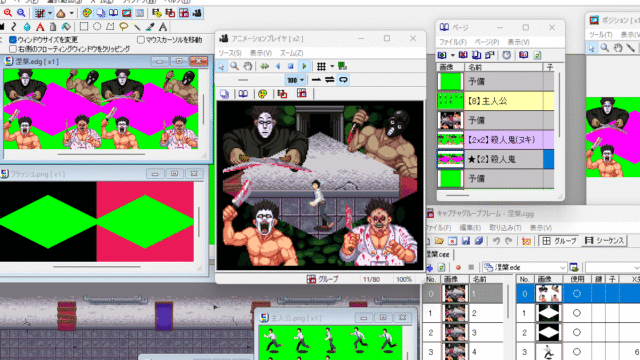Click the red record button in Capture Group Frame
The width and height of the screenshot is (640, 360).
point(458,267)
